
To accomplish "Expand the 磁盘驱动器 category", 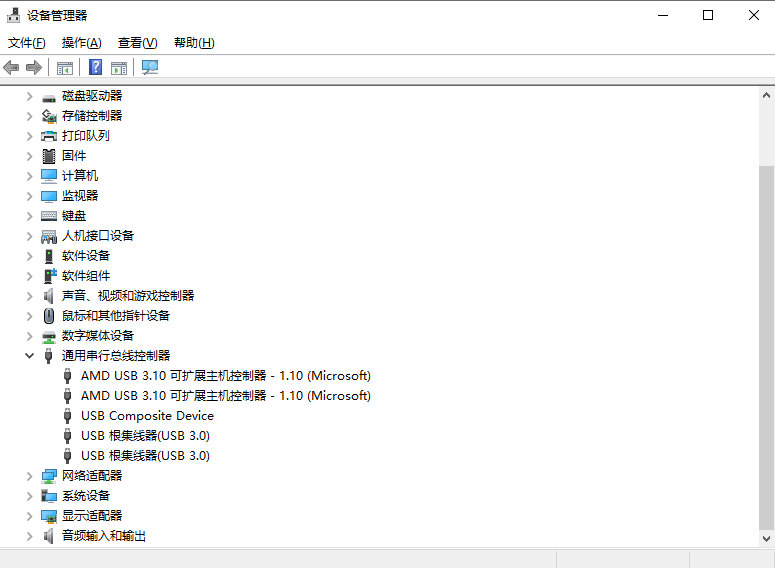I will (x=30, y=96).
